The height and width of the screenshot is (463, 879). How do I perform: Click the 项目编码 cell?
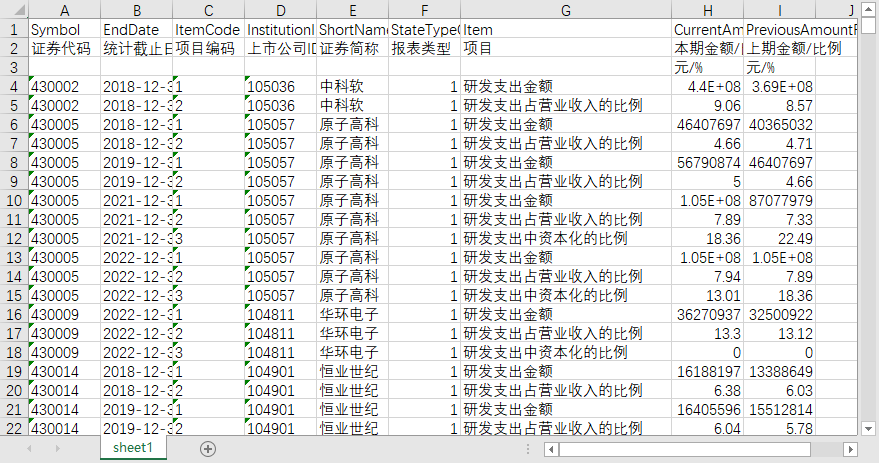coord(209,48)
